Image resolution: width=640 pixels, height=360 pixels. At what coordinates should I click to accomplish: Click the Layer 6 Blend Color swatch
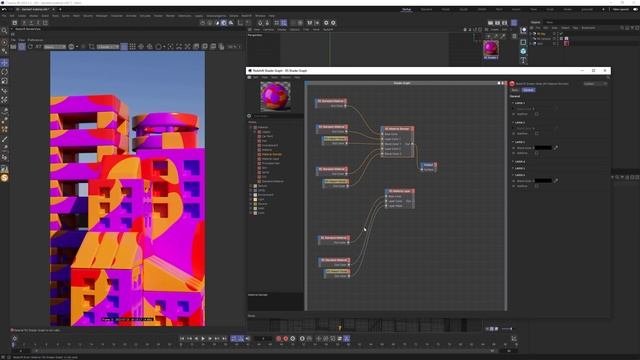[x=543, y=180]
